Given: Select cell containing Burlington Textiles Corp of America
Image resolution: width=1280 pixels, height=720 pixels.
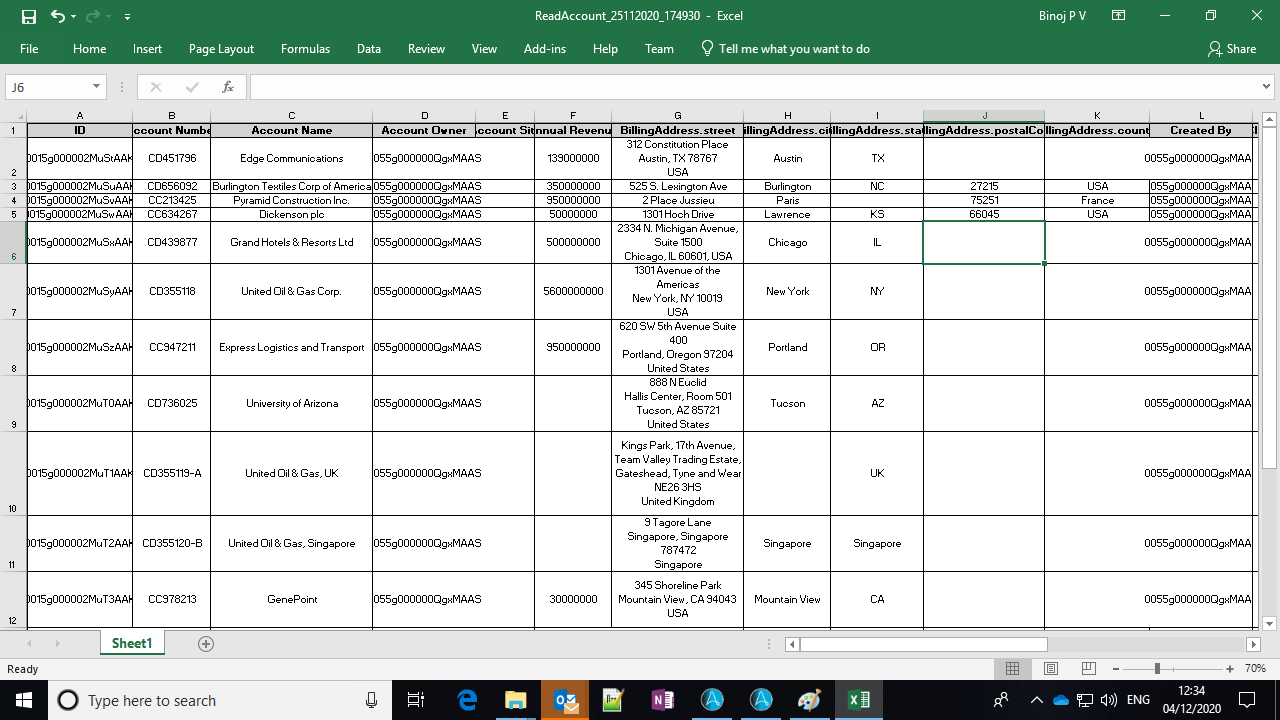Looking at the screenshot, I should 291,186.
